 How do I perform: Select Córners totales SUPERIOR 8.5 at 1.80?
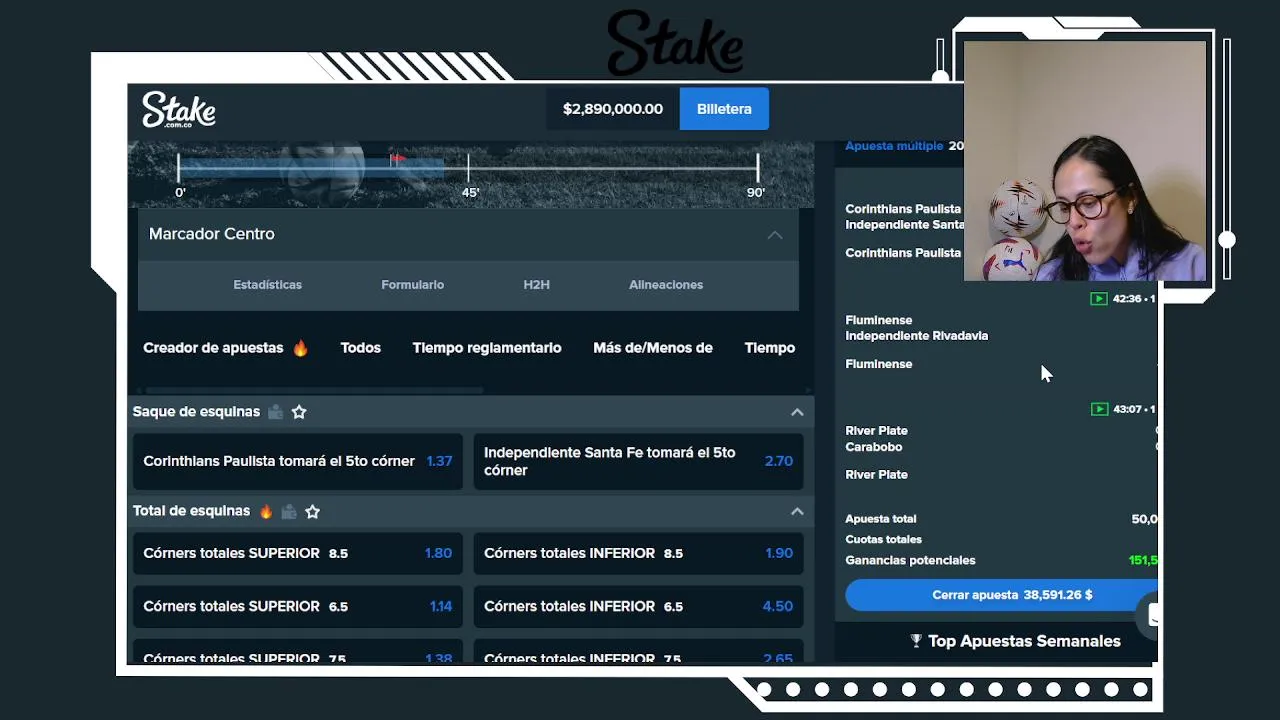click(x=298, y=553)
